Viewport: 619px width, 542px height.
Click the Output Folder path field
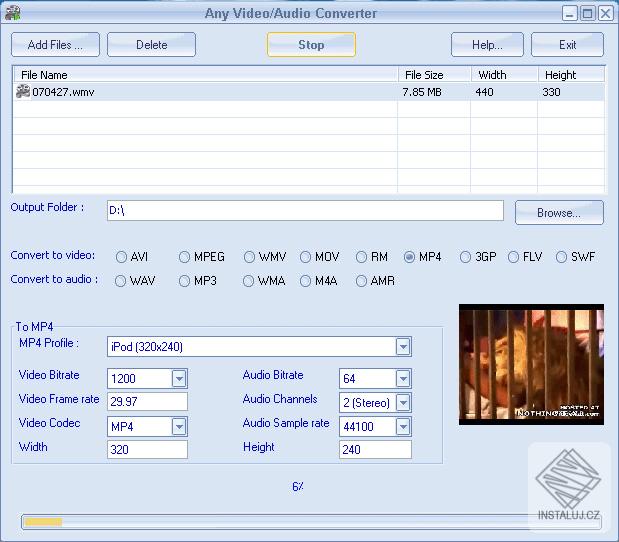(304, 210)
